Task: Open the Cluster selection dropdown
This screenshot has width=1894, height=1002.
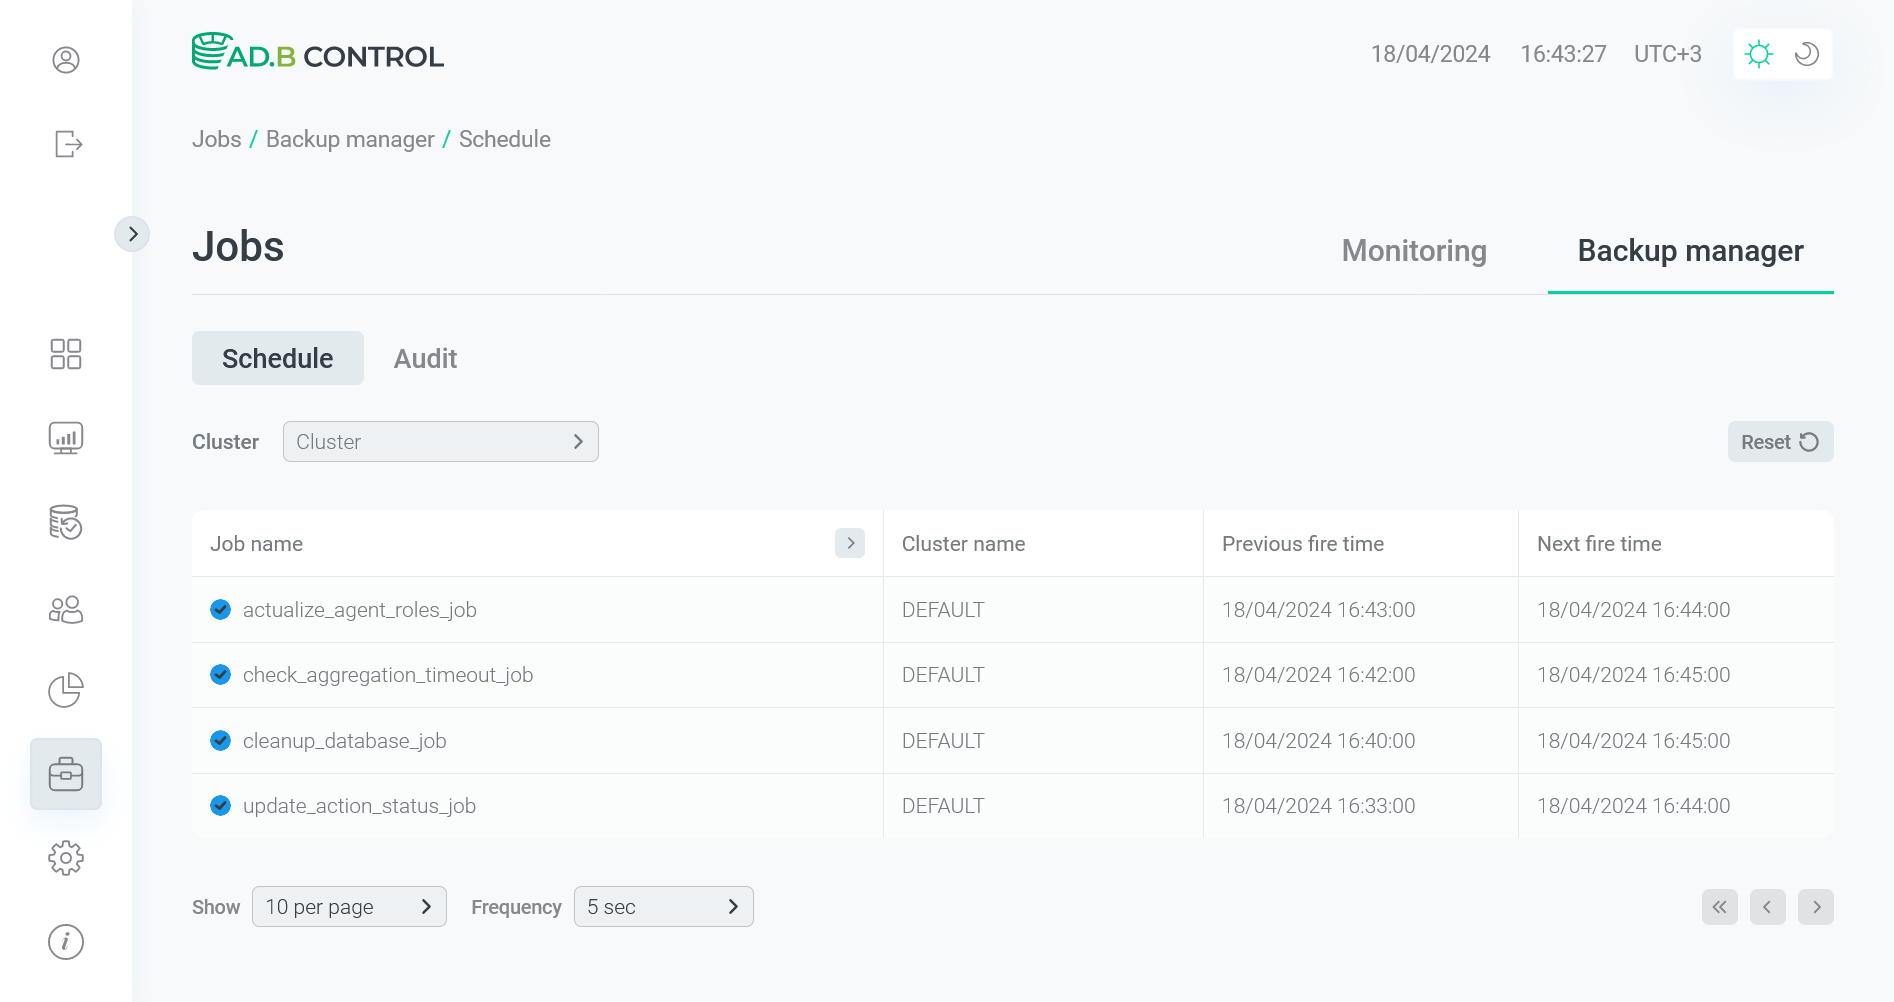Action: [x=440, y=441]
